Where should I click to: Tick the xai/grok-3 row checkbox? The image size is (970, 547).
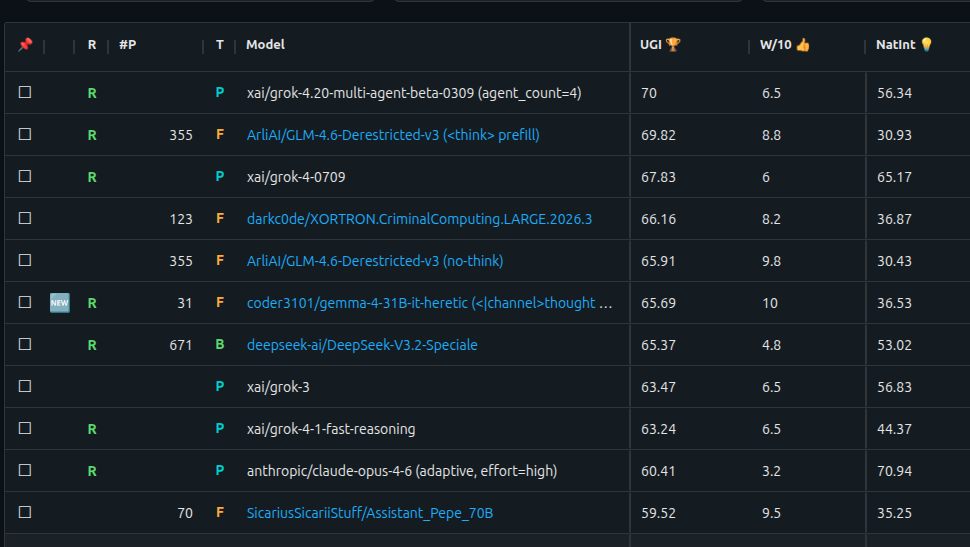pos(25,386)
